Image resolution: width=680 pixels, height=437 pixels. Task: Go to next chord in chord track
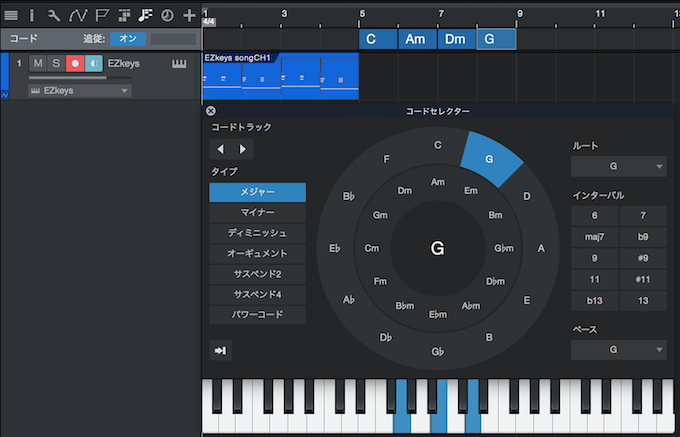(x=242, y=149)
